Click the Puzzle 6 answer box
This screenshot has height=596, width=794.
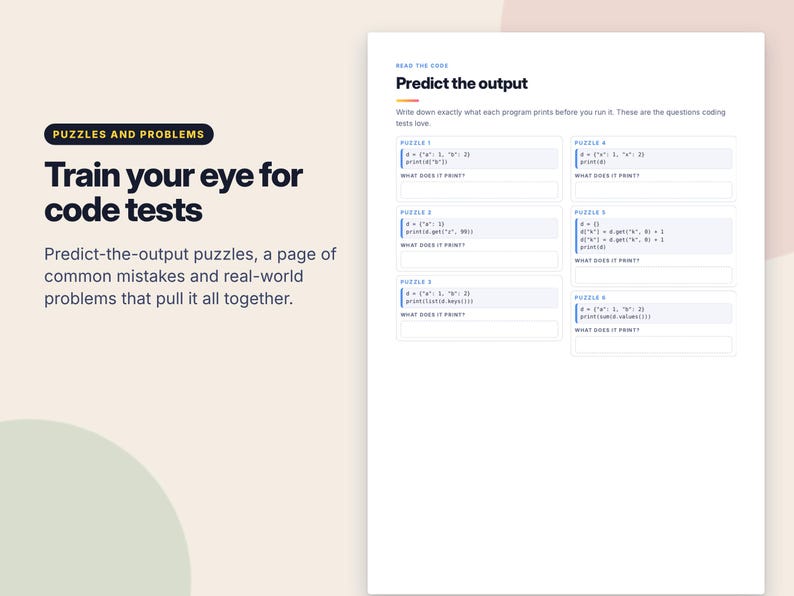click(653, 344)
